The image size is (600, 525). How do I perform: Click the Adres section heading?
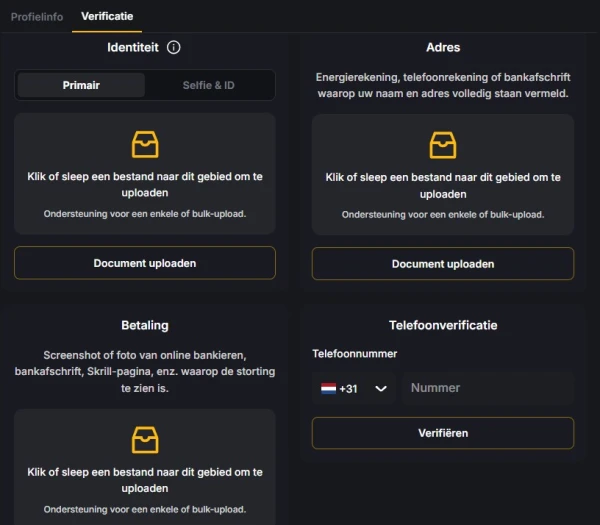coord(443,47)
